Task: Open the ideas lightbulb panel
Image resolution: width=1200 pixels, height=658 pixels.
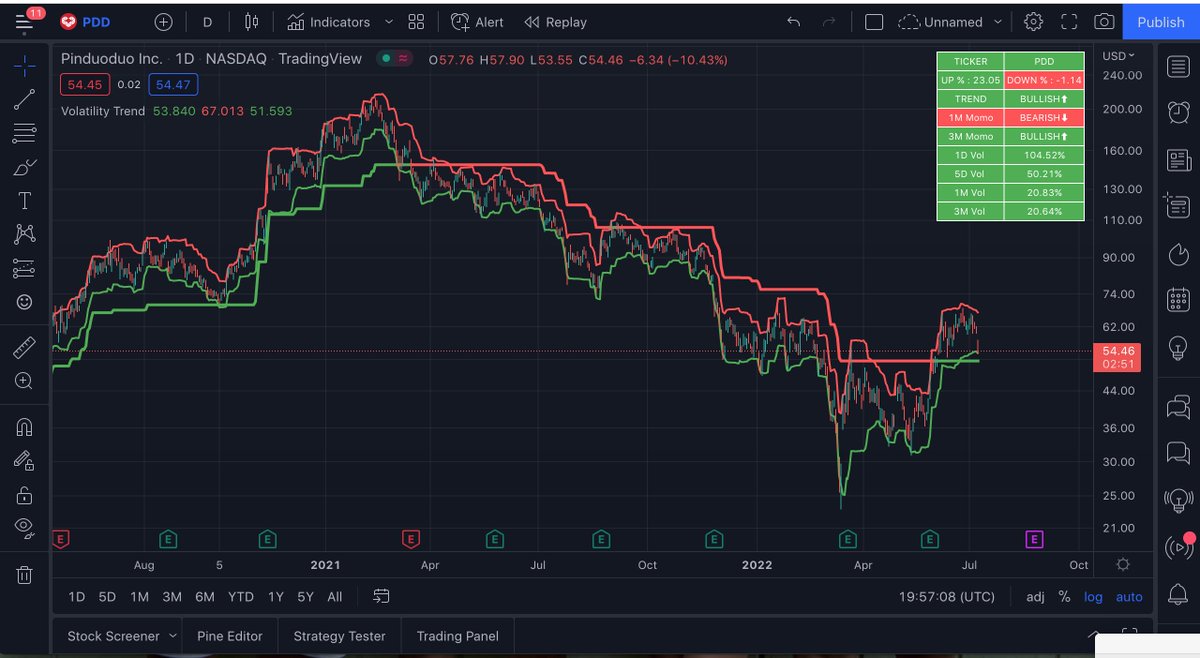Action: click(1179, 346)
